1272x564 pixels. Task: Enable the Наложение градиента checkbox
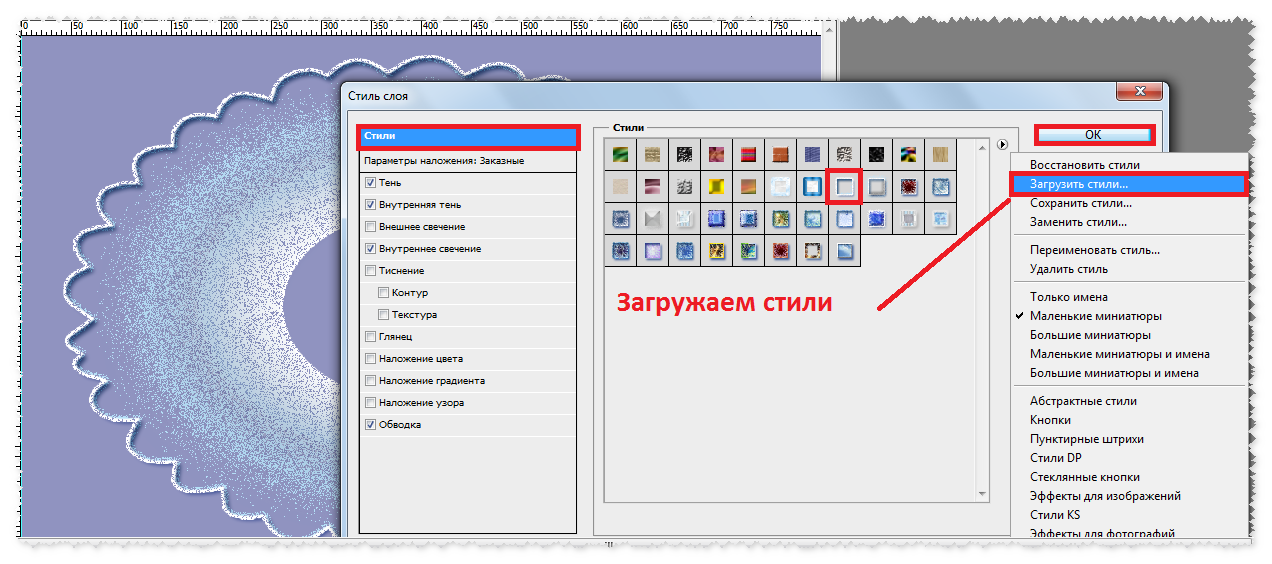[x=371, y=381]
